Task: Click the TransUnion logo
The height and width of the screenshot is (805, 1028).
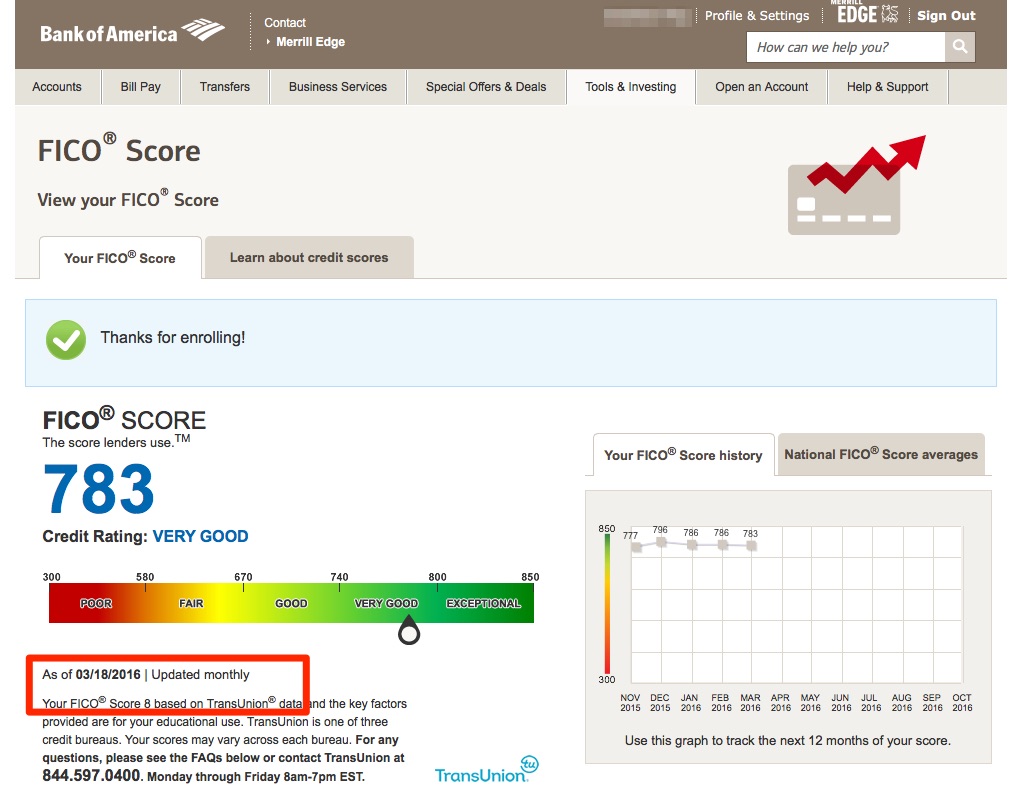Action: tap(486, 770)
